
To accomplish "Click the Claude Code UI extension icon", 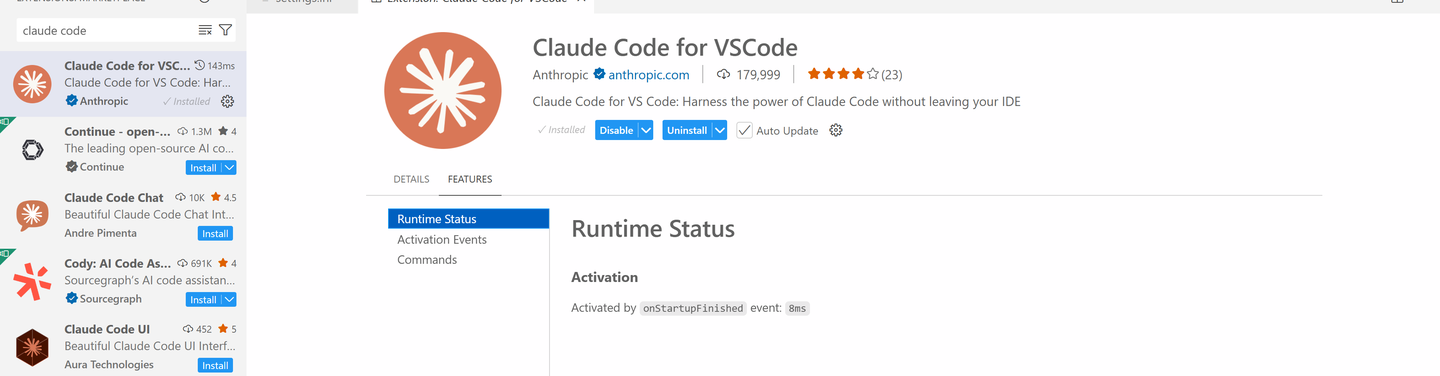I will coord(32,347).
